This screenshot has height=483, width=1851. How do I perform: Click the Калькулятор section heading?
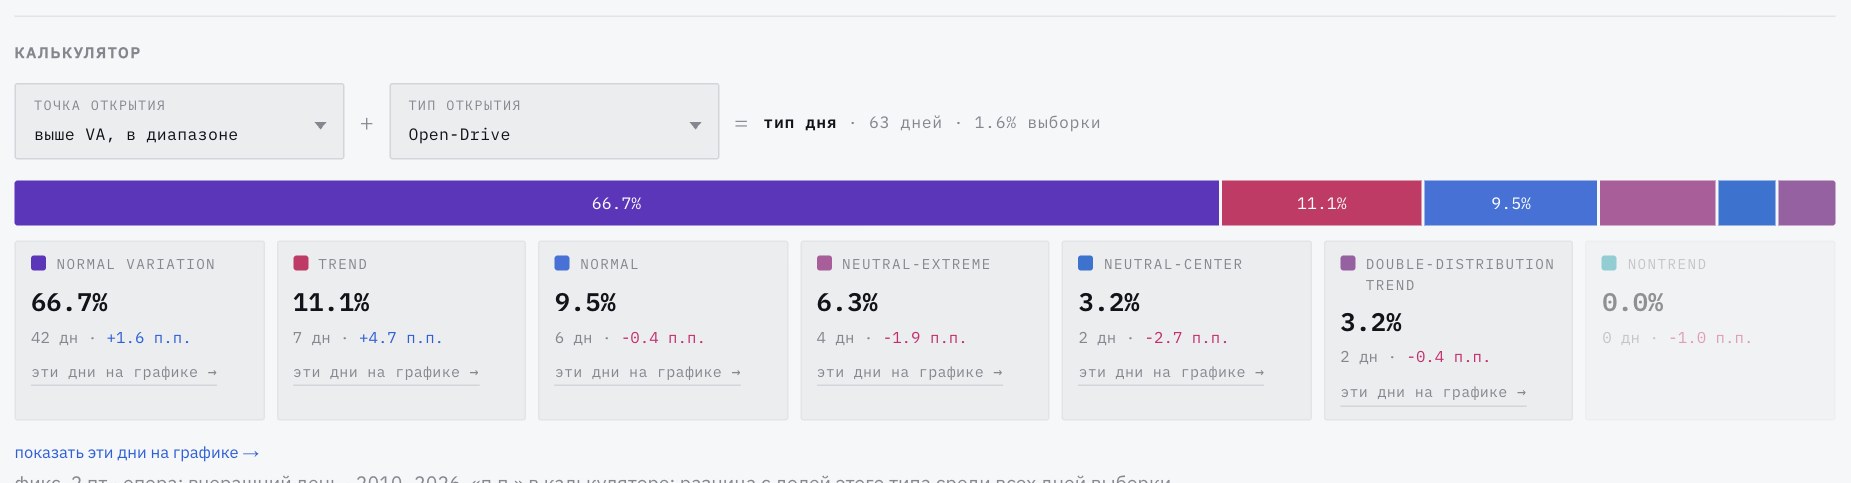pos(77,52)
